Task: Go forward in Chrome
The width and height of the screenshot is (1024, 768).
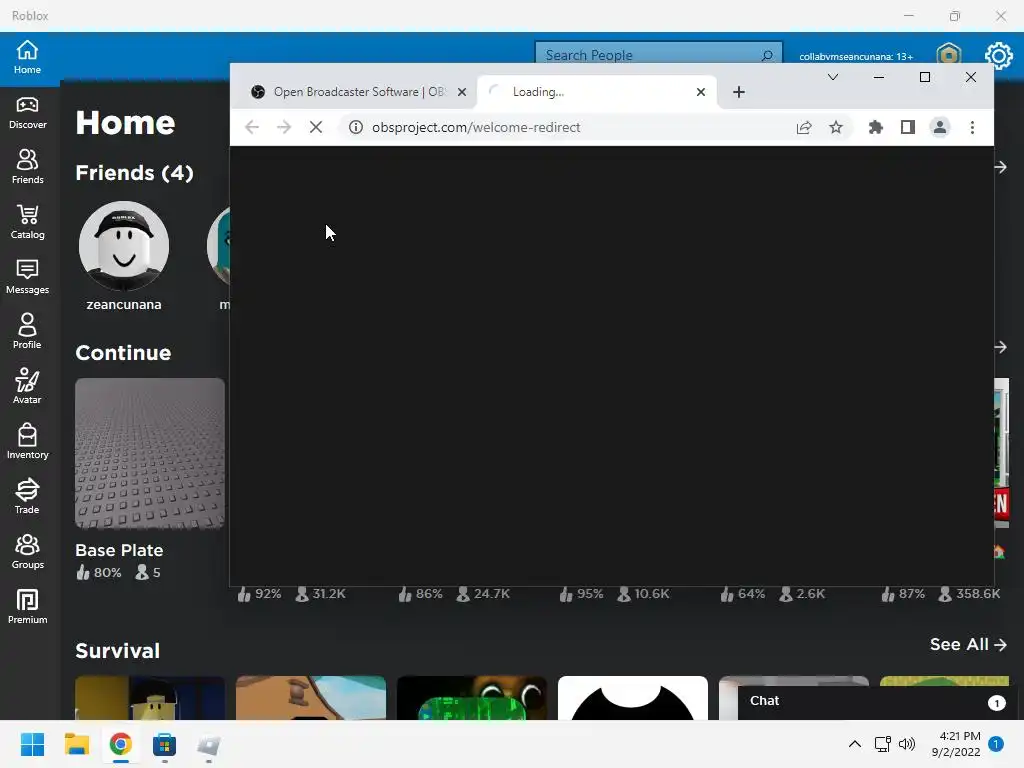Action: (284, 127)
